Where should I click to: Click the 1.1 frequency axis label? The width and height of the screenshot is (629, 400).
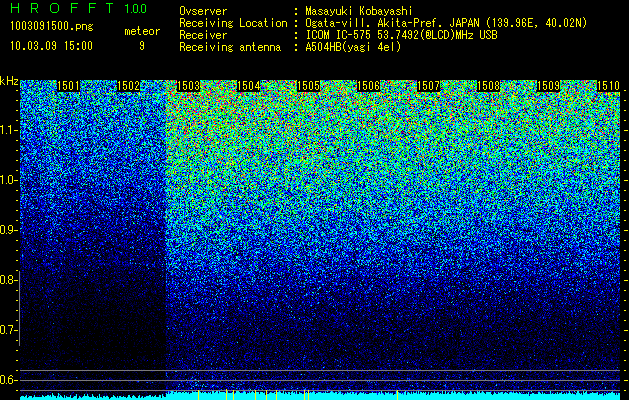click(8, 130)
